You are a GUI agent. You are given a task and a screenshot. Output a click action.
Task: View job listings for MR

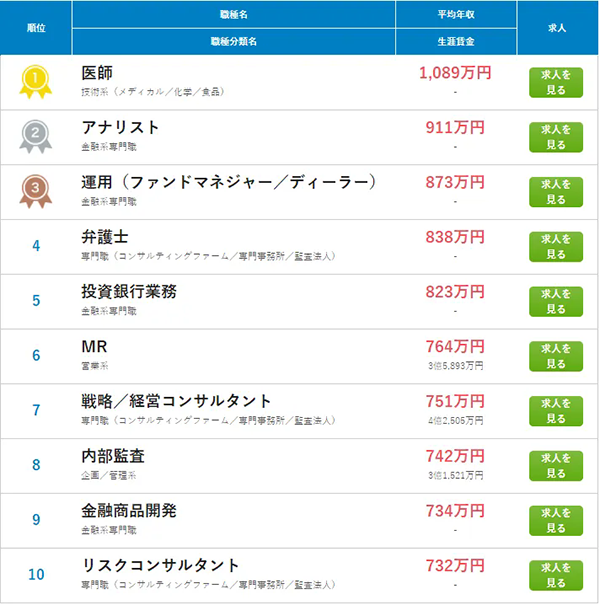(556, 357)
